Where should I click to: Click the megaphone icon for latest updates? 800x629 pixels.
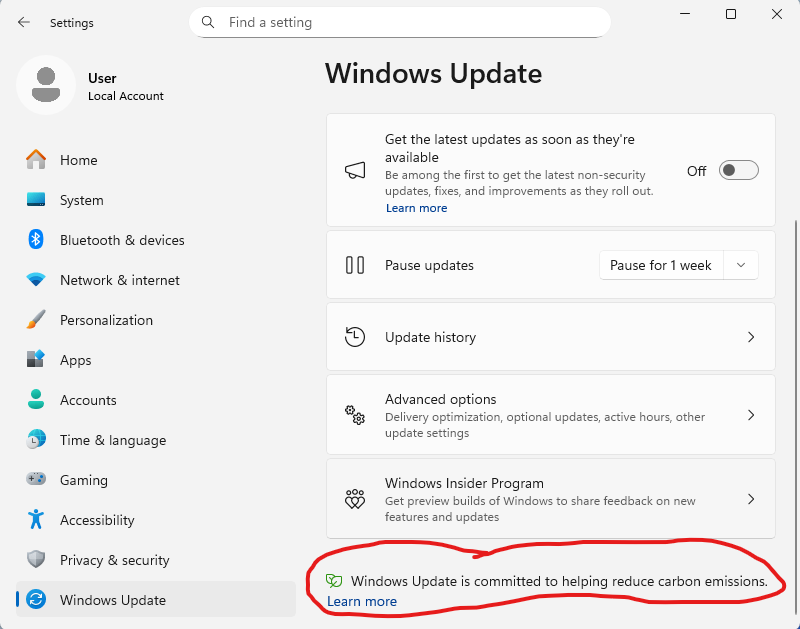pyautogui.click(x=355, y=170)
